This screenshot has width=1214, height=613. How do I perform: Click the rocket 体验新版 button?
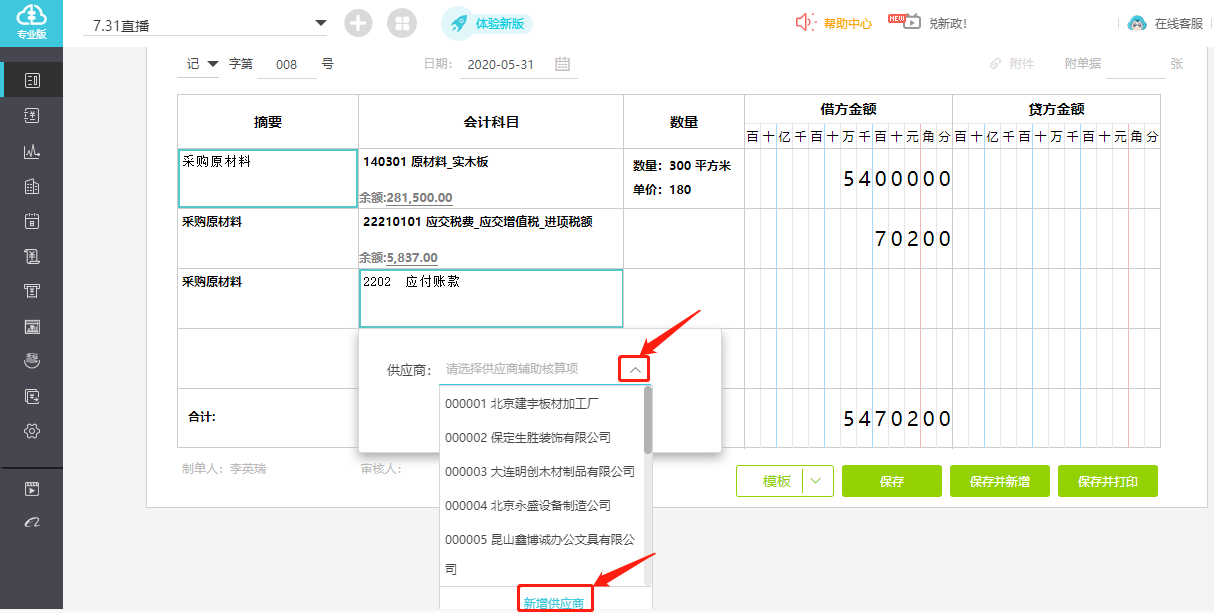487,23
